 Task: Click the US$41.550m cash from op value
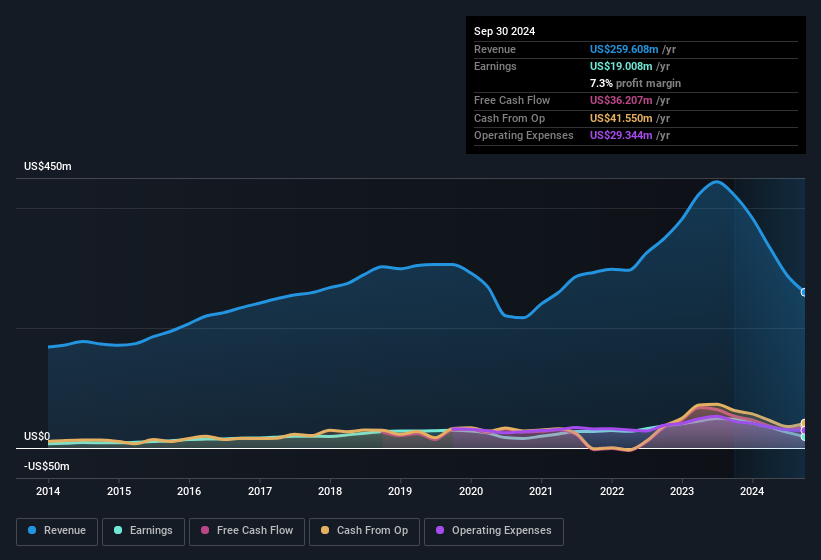tap(621, 118)
